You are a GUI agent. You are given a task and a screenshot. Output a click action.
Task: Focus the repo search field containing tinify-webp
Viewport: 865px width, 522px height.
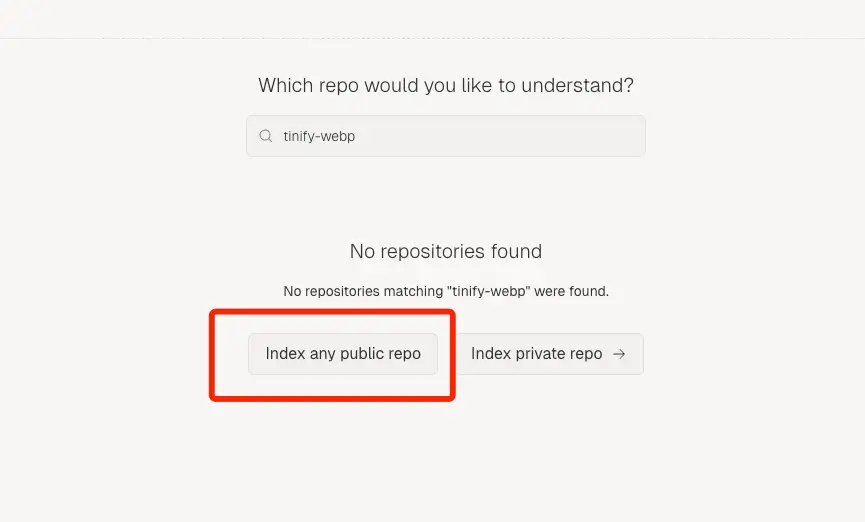(446, 136)
